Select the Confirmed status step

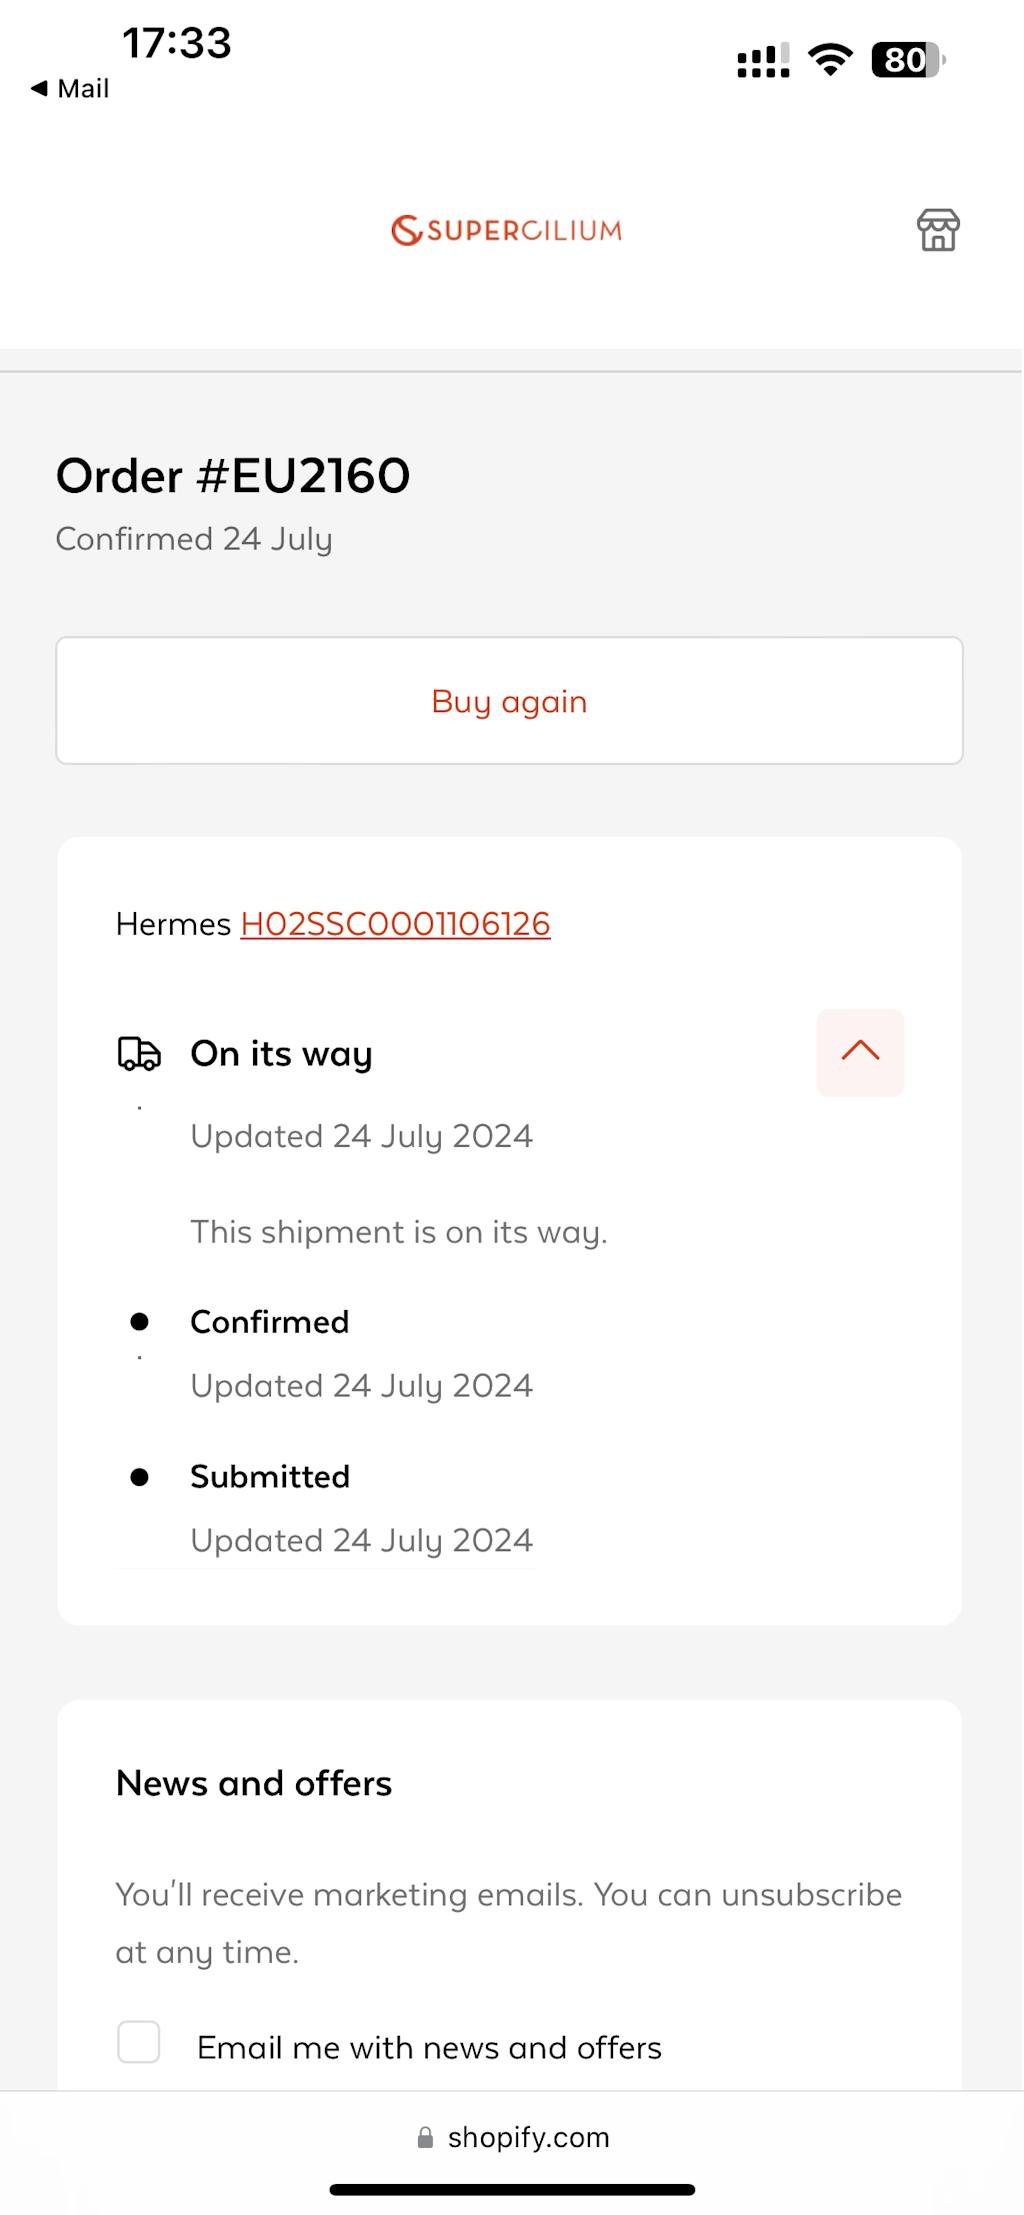pyautogui.click(x=269, y=1322)
